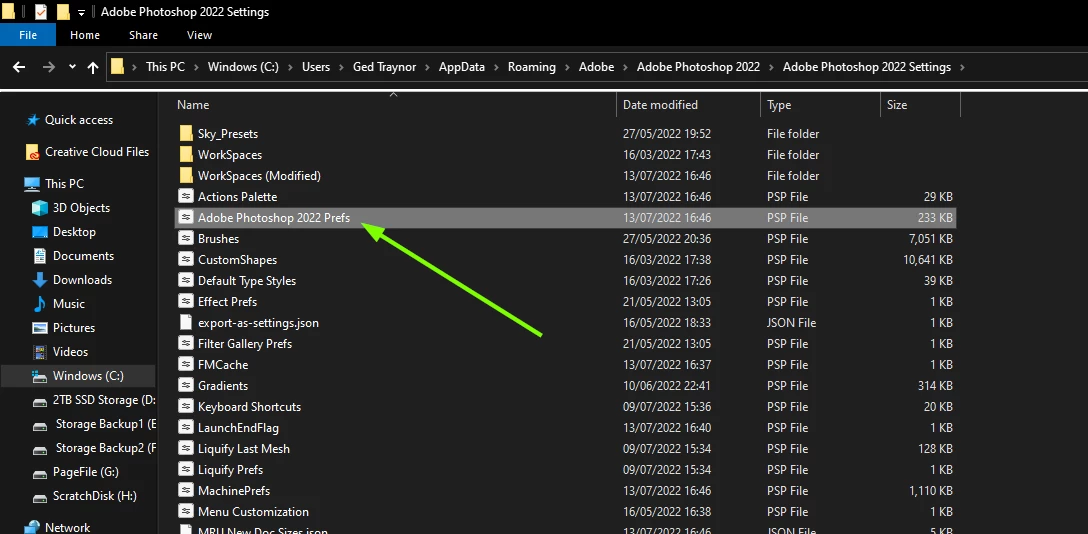Click the Back navigation arrow
Viewport: 1088px width, 534px height.
pos(19,67)
